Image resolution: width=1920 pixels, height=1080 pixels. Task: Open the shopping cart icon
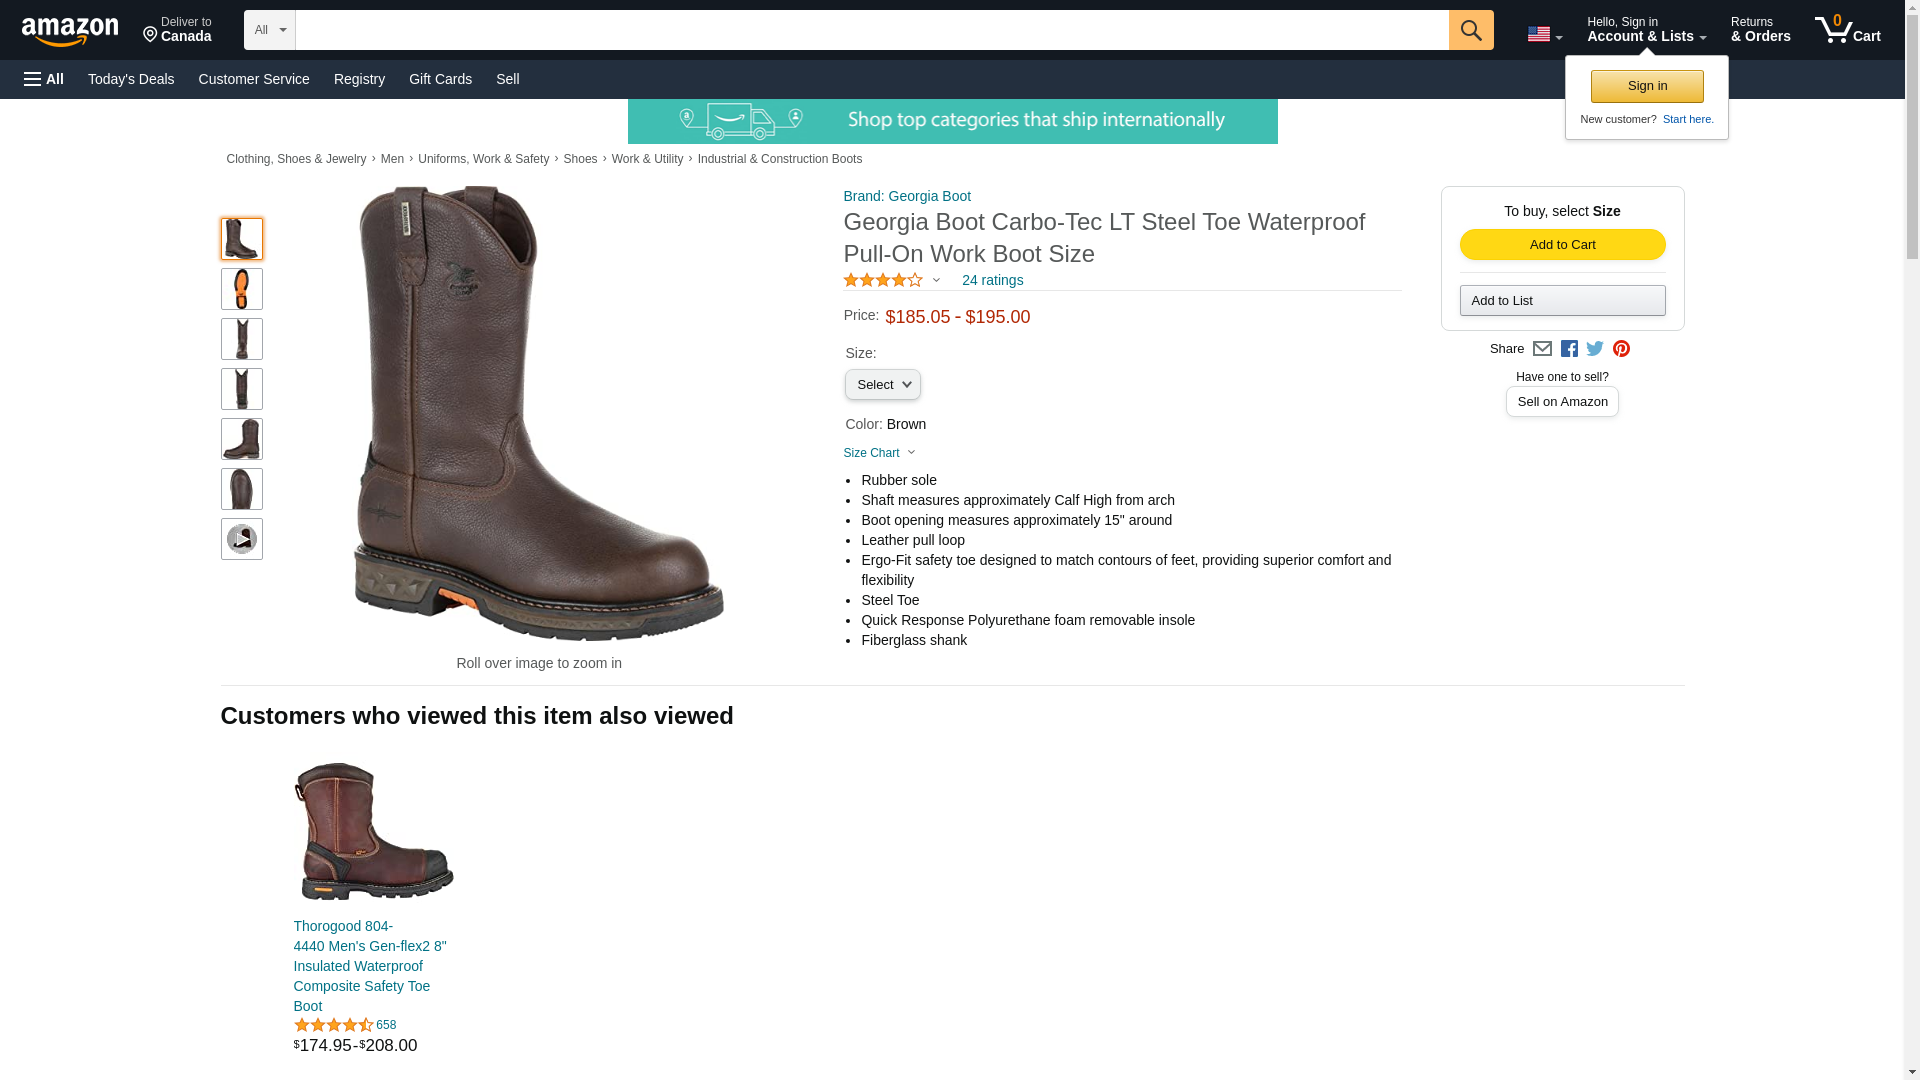[x=1847, y=30]
